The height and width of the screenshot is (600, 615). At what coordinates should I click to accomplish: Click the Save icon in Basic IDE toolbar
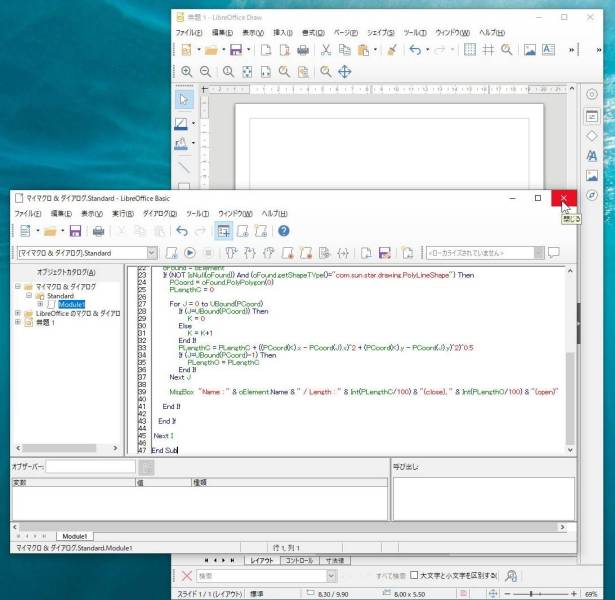[x=75, y=231]
